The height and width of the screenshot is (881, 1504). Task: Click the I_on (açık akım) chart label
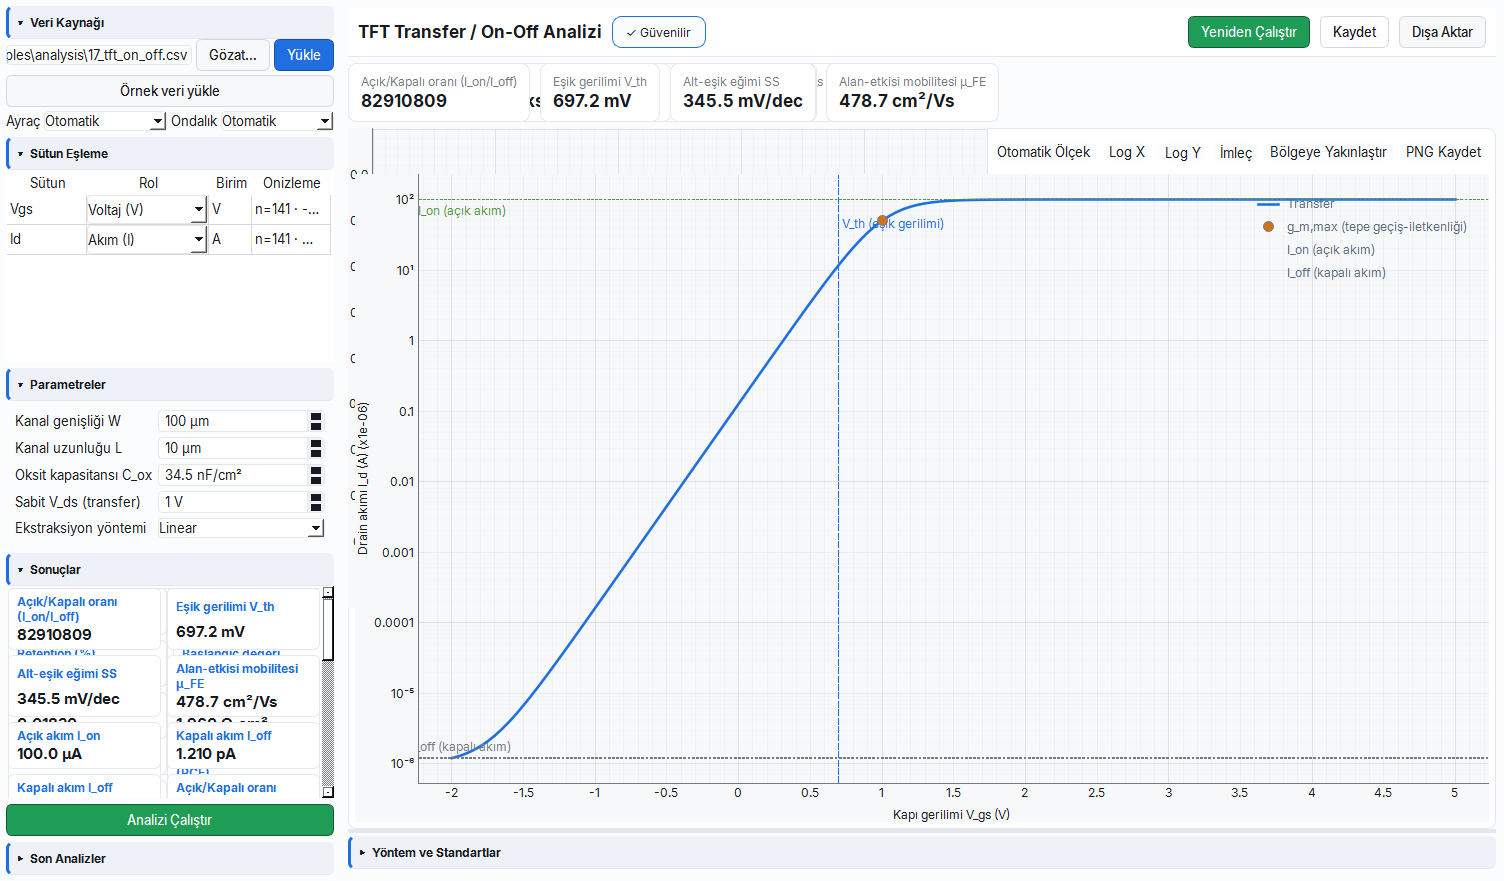(462, 211)
